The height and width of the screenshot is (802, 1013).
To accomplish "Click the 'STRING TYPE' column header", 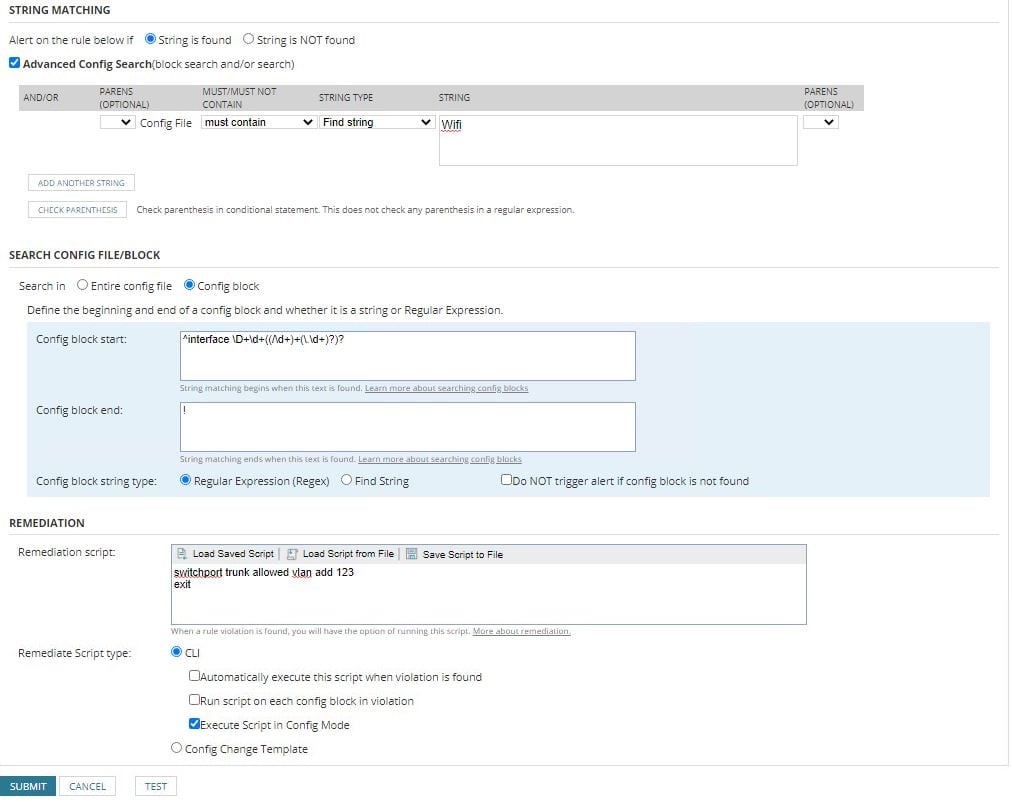I will 346,98.
